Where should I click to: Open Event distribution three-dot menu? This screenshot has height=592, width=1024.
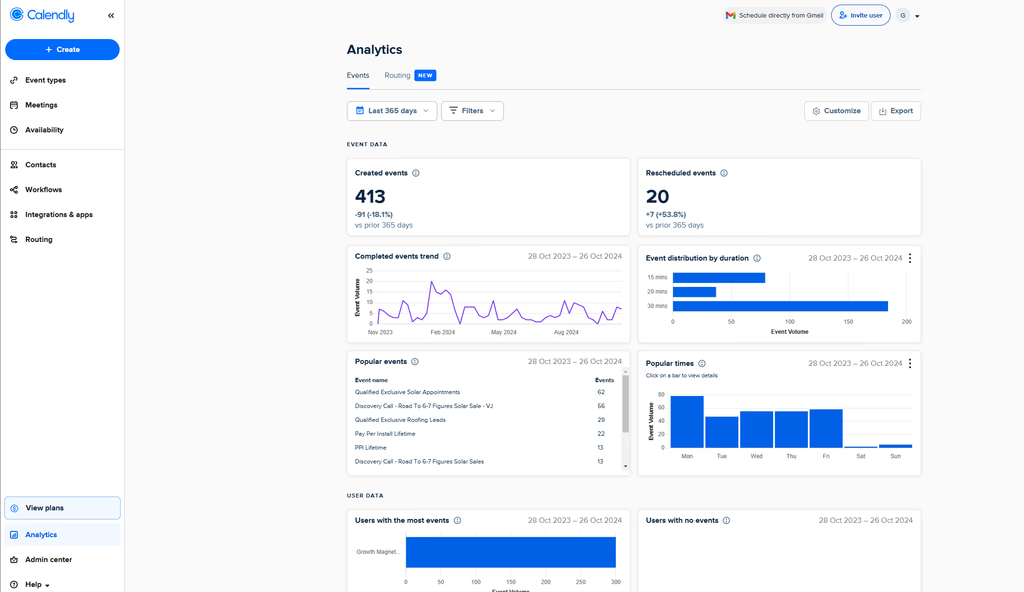coord(910,259)
